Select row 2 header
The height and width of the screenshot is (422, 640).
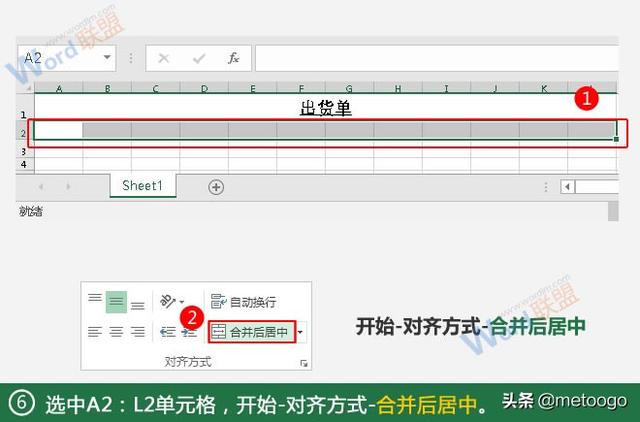(x=24, y=133)
